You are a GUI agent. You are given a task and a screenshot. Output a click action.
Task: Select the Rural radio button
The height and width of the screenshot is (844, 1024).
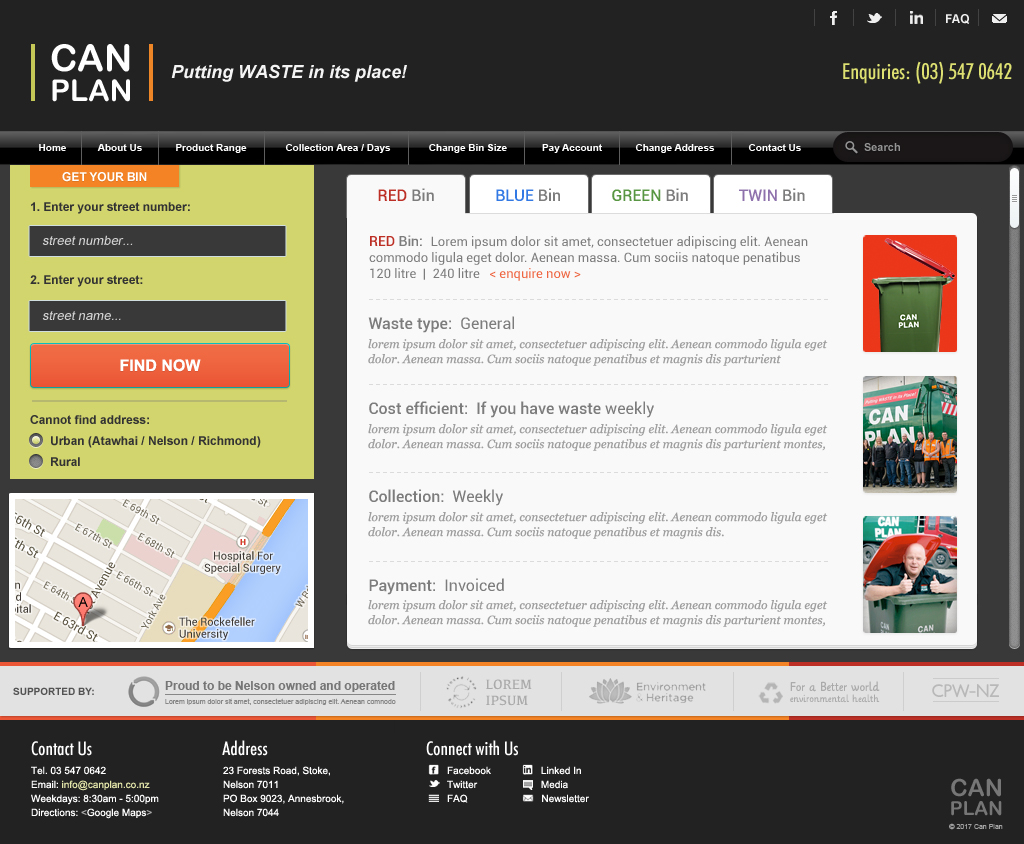[36, 461]
